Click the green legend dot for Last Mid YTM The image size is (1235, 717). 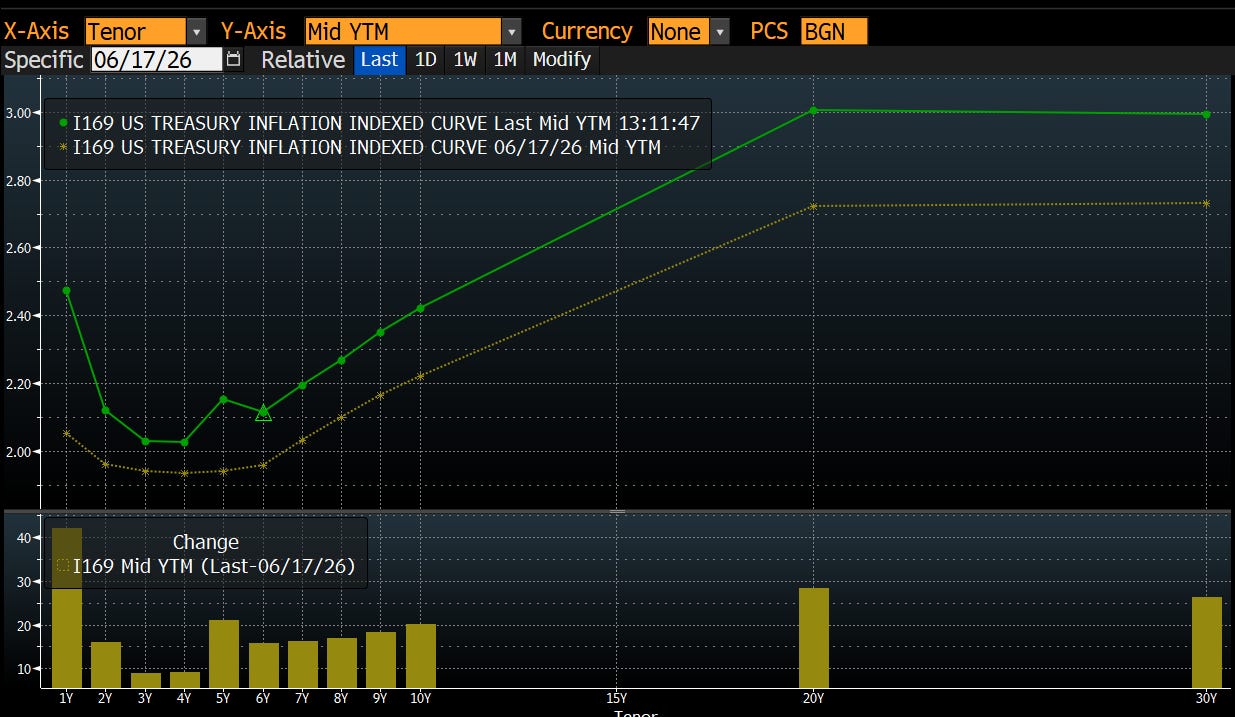pyautogui.click(x=63, y=123)
